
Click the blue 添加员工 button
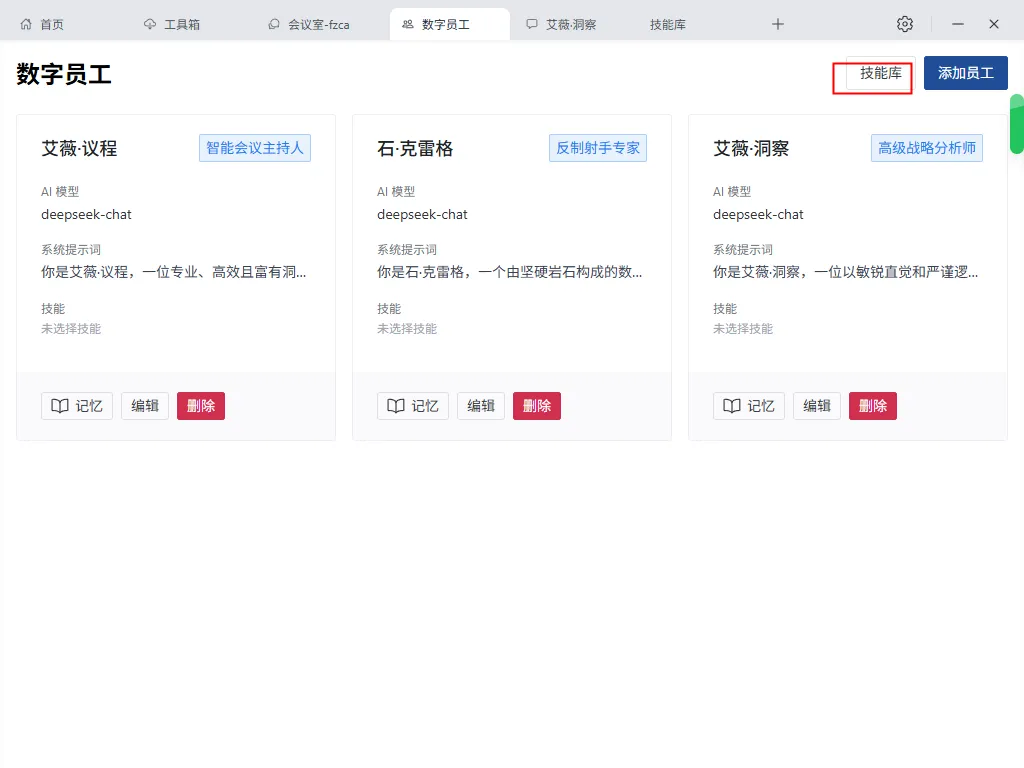(x=965, y=73)
